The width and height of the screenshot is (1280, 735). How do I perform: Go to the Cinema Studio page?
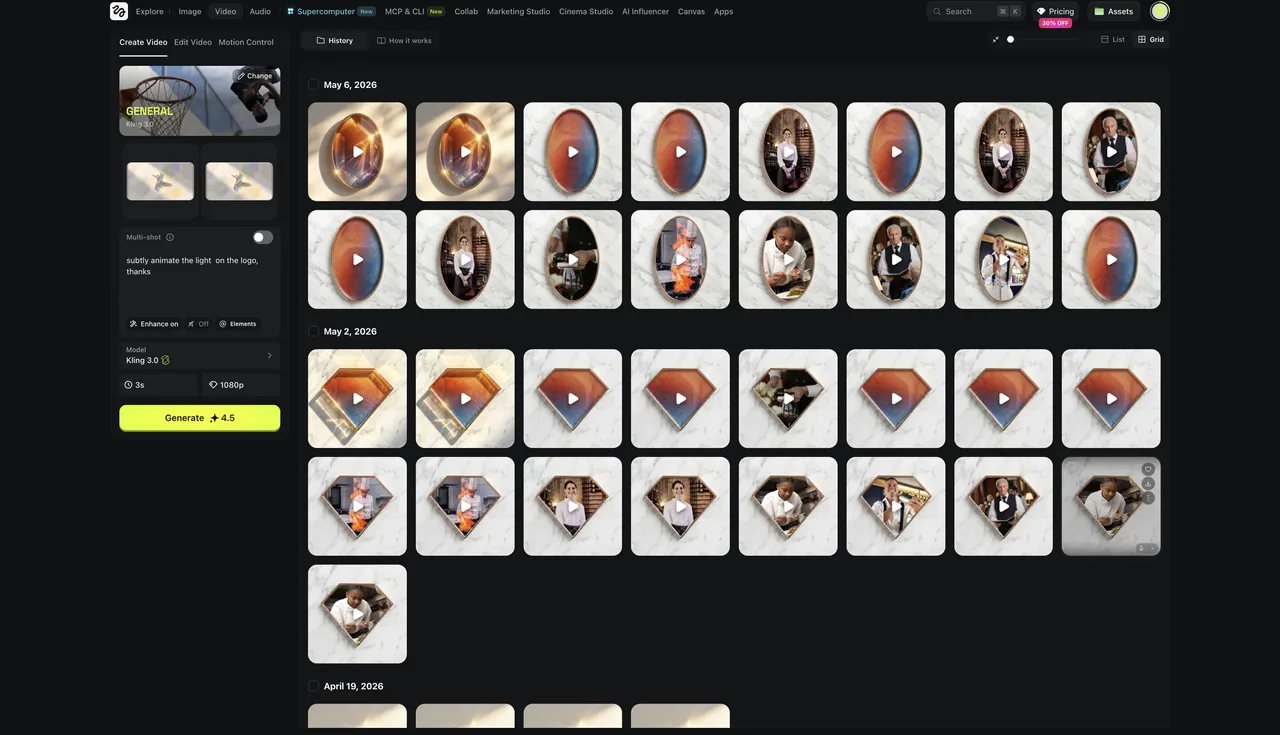586,11
